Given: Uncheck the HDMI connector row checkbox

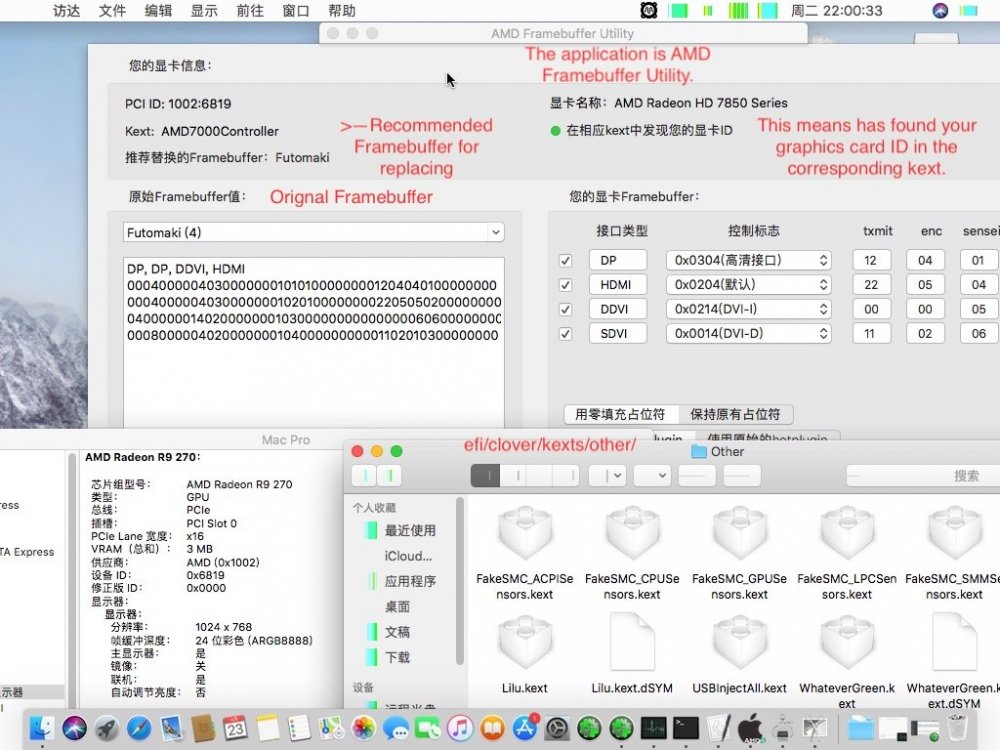Looking at the screenshot, I should pos(565,284).
